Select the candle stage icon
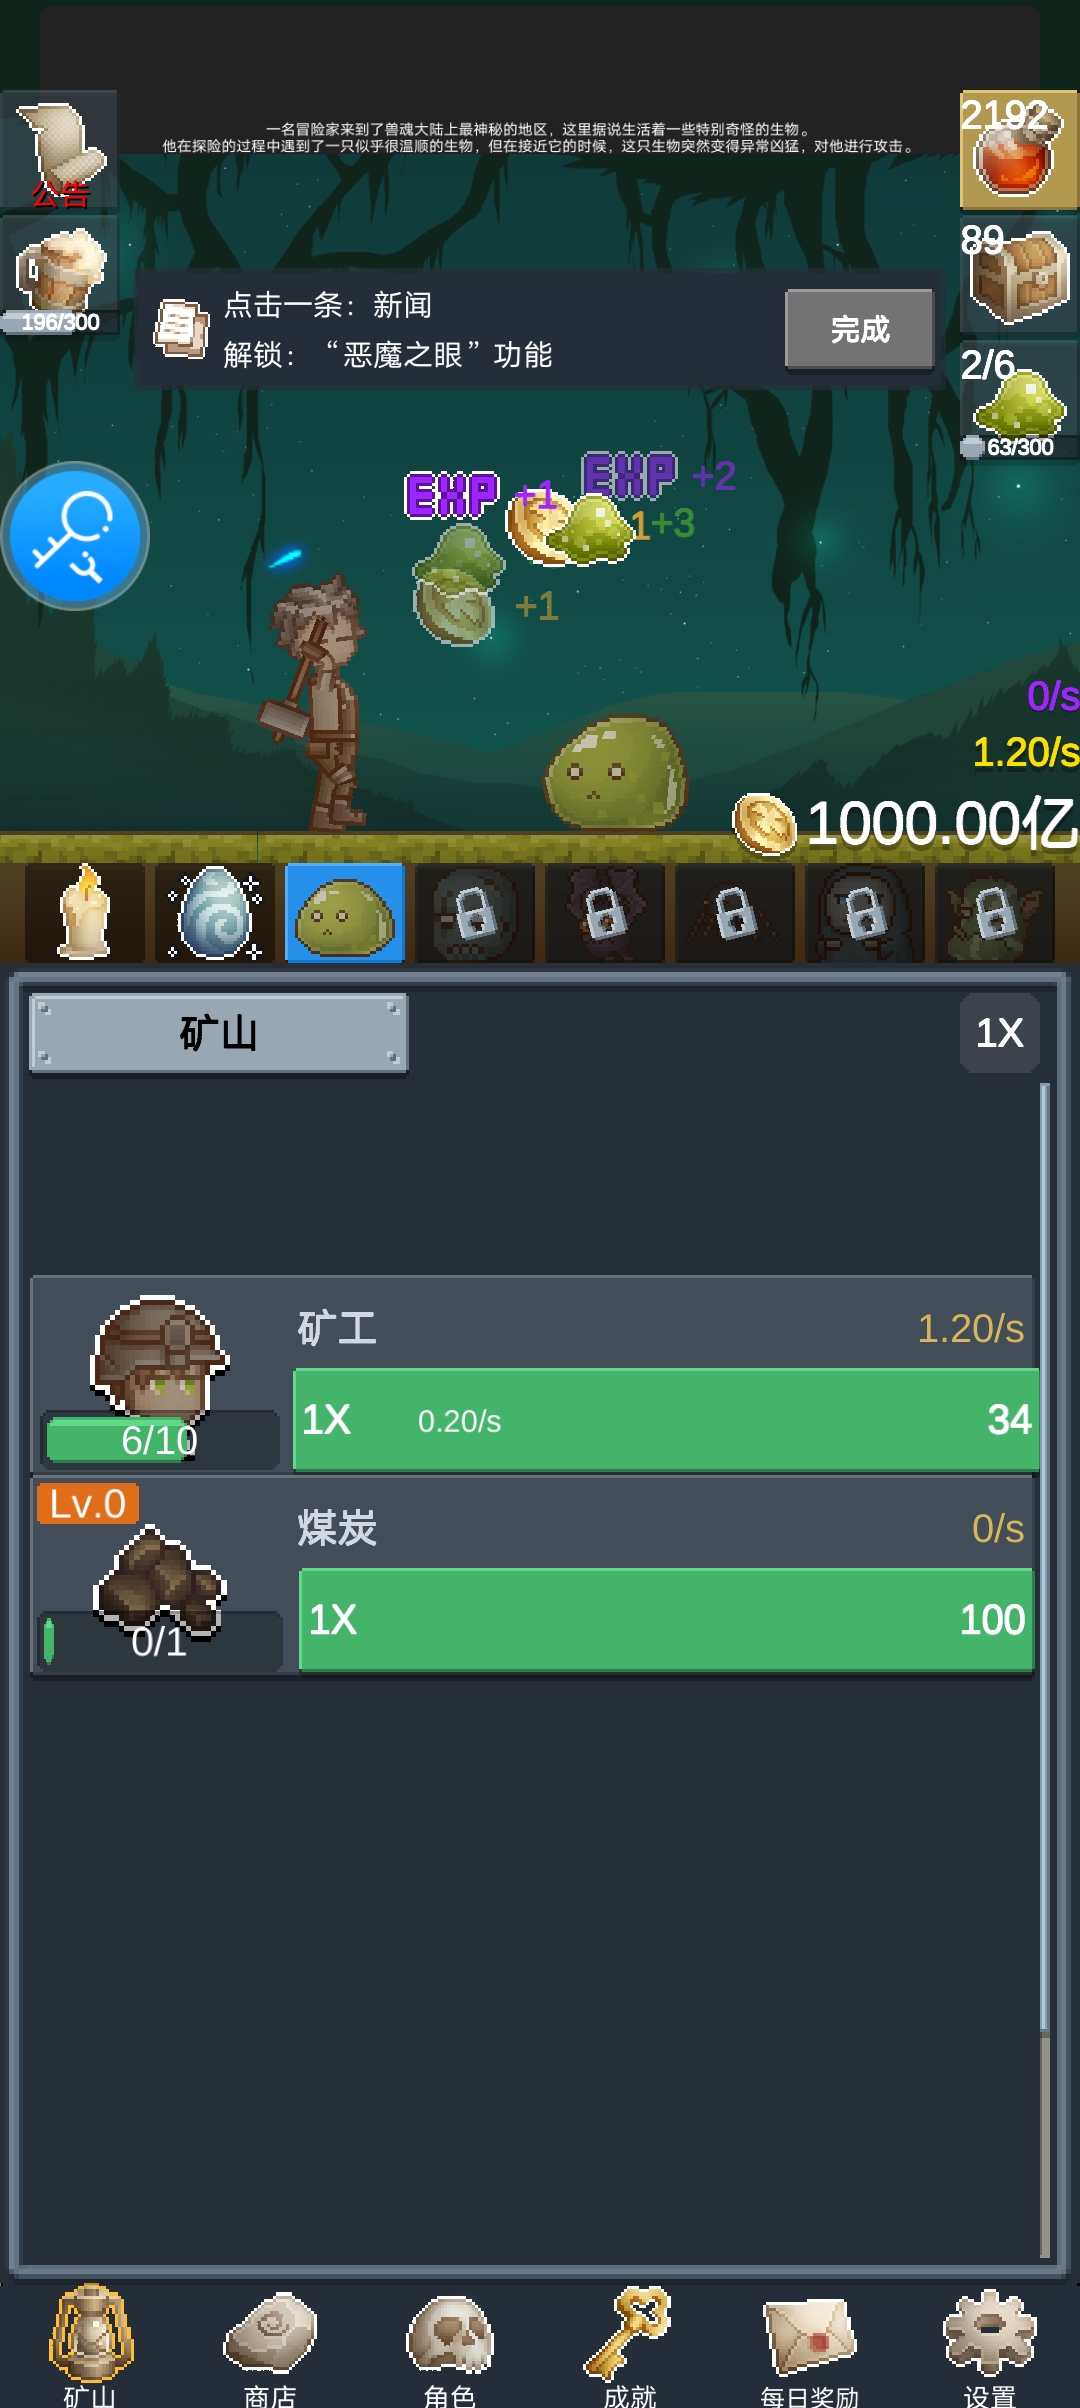 tap(85, 913)
